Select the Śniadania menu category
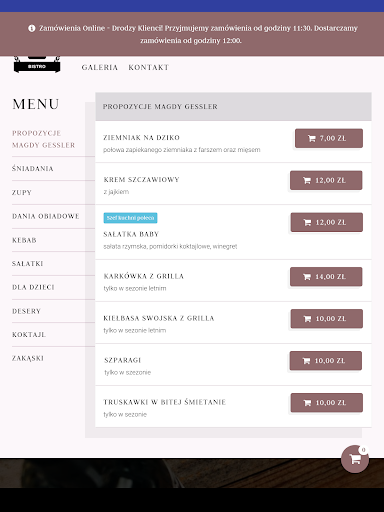Viewport: 384px width, 512px height. point(33,169)
